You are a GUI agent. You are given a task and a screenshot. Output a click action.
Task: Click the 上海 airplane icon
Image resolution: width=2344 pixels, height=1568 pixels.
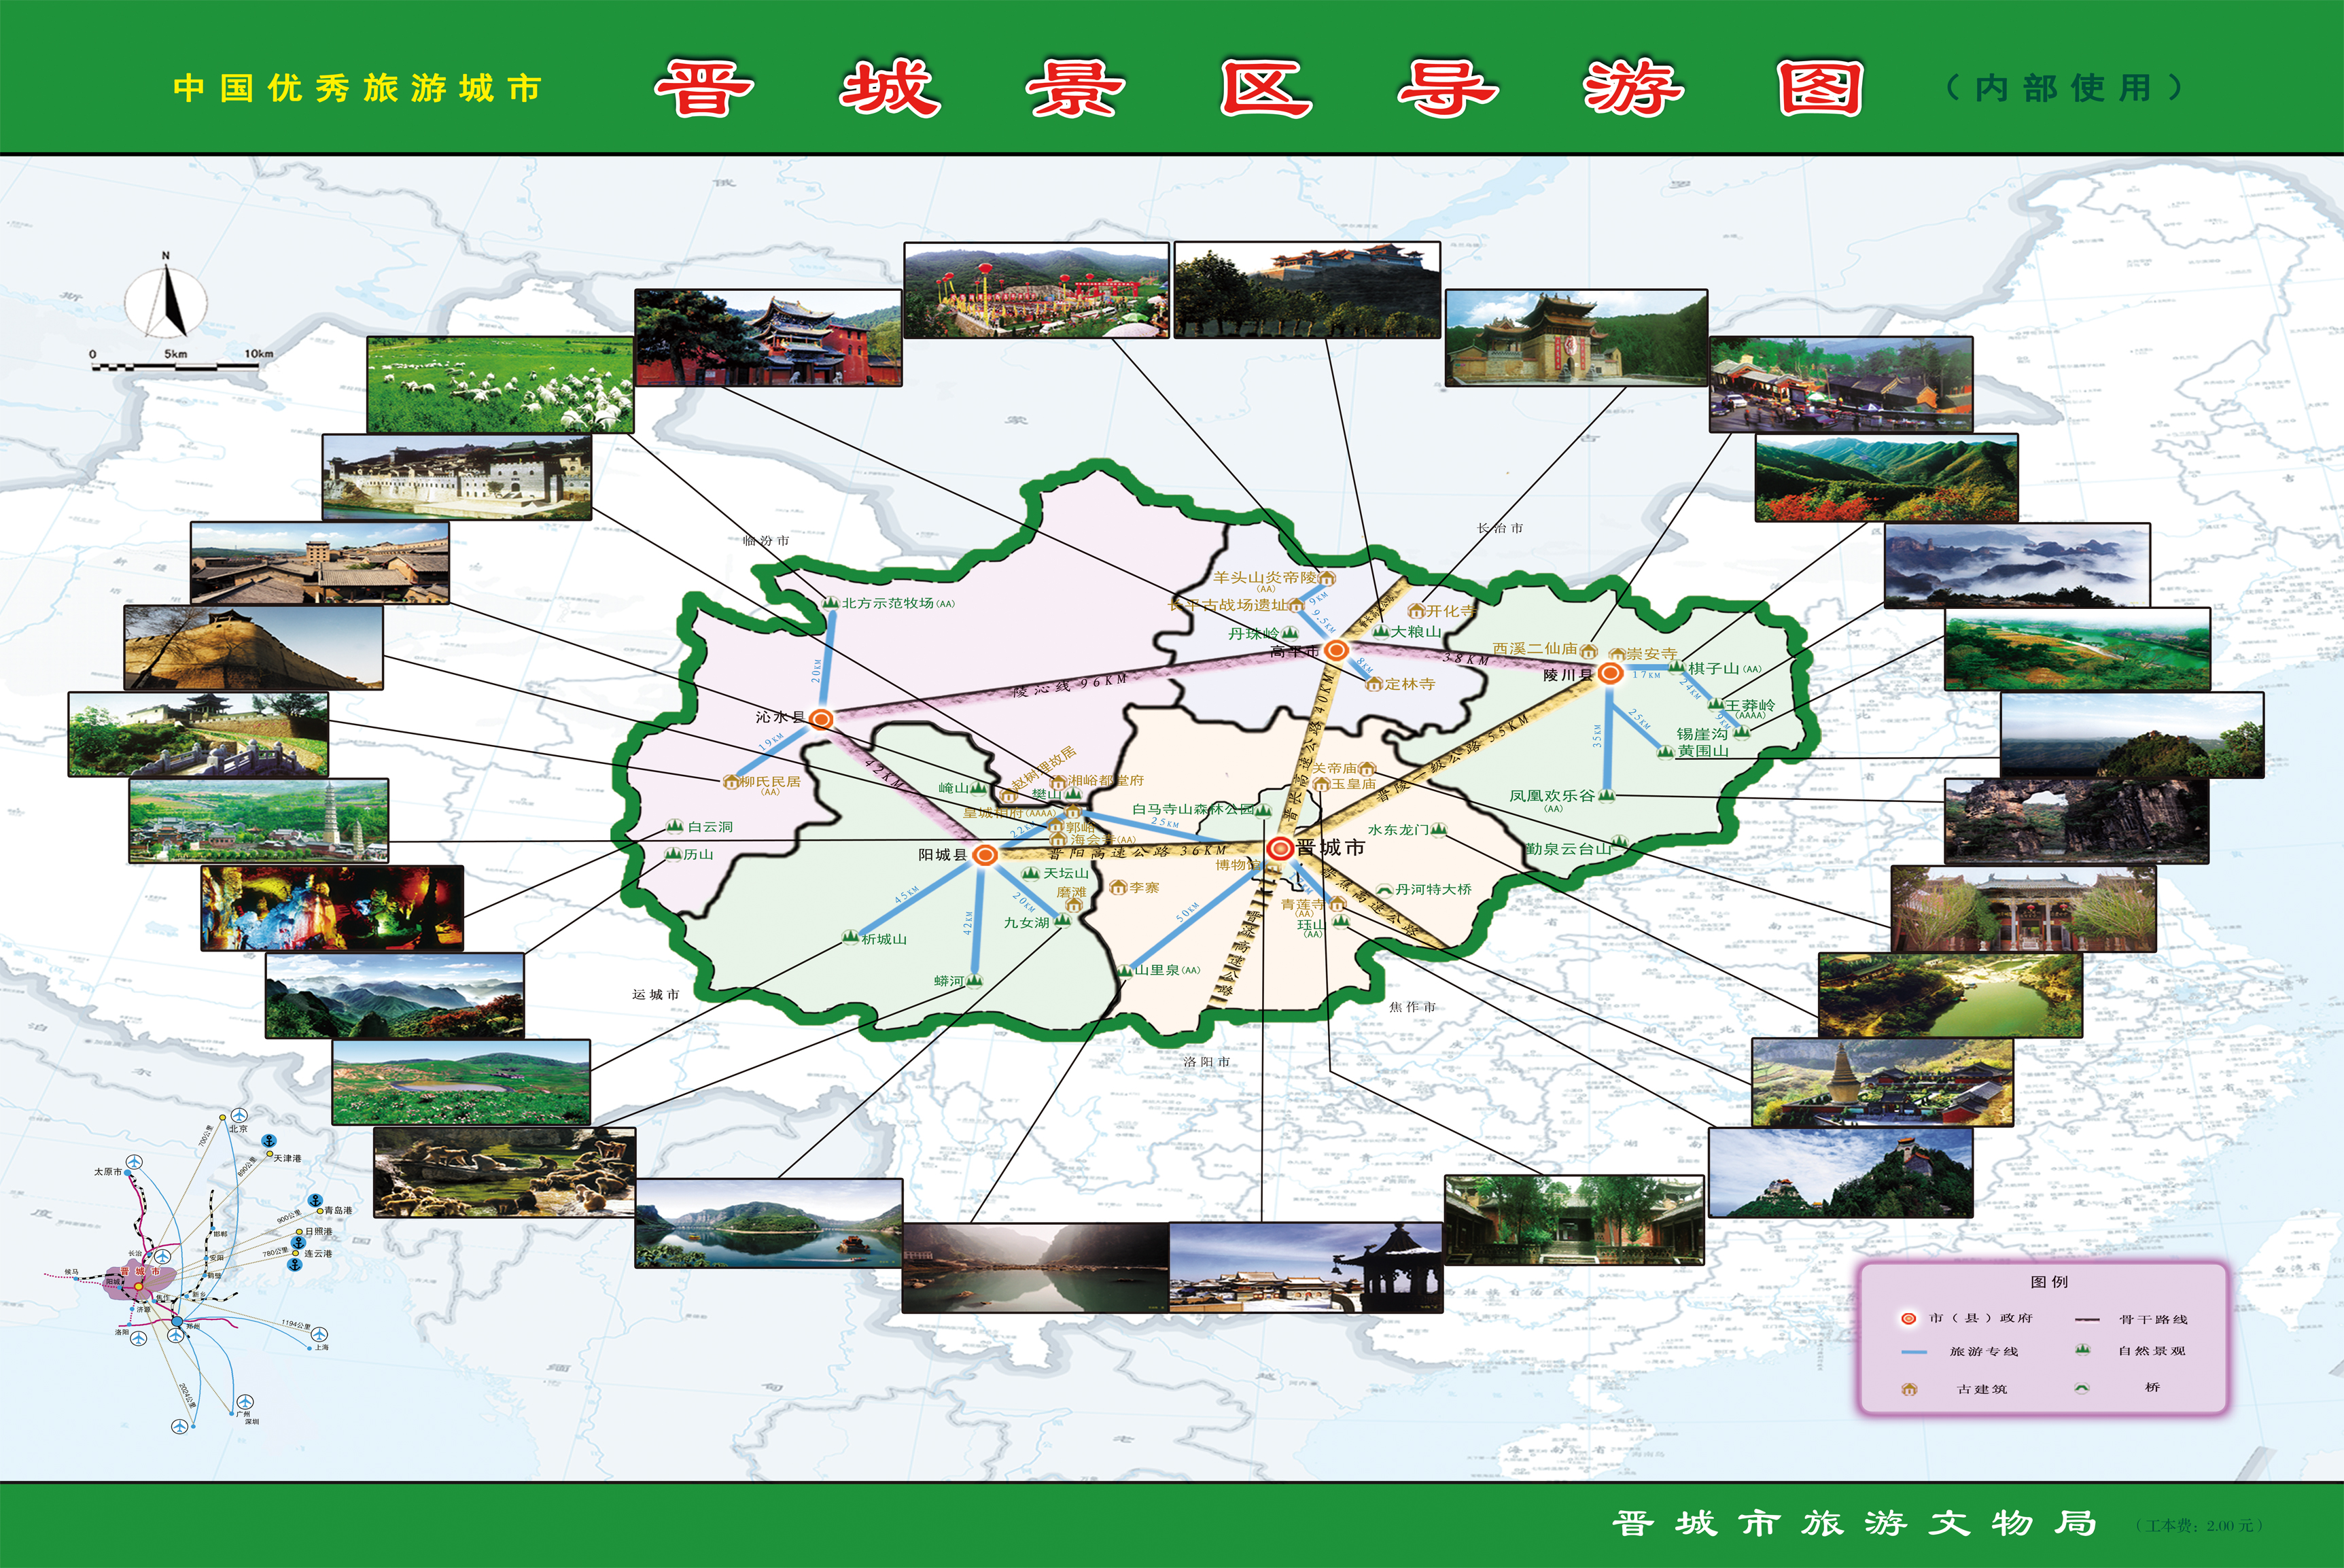pos(319,1335)
